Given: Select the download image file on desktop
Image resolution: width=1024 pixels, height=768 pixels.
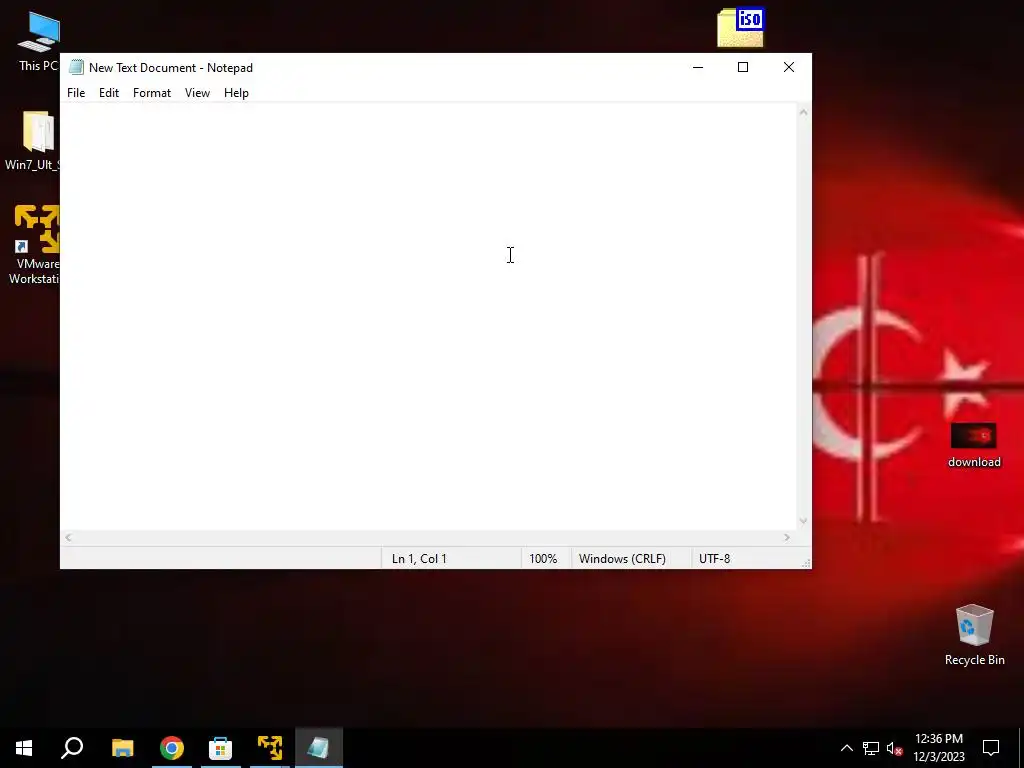Looking at the screenshot, I should pyautogui.click(x=974, y=445).
